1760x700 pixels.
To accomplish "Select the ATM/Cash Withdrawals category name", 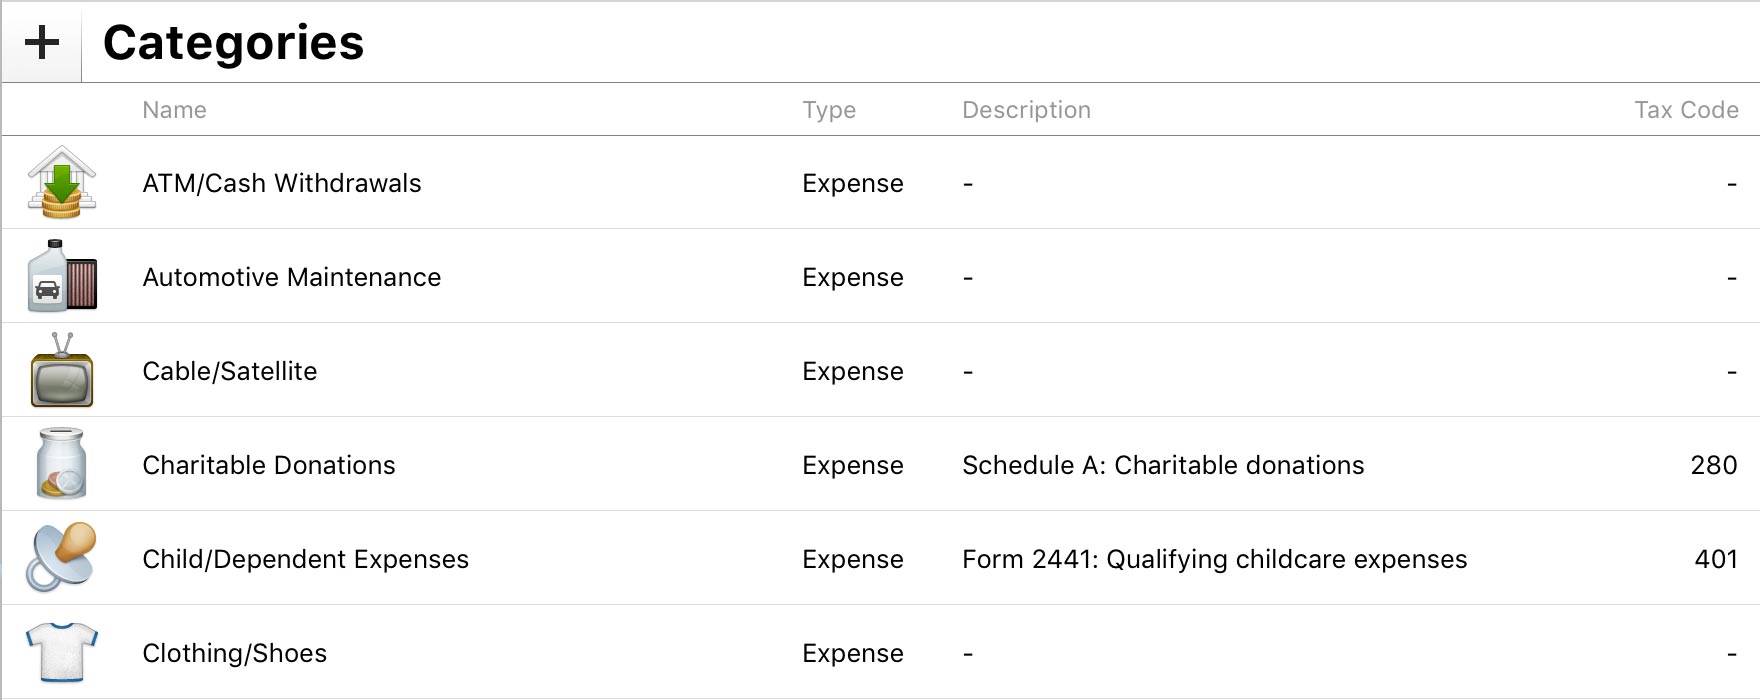I will (282, 184).
